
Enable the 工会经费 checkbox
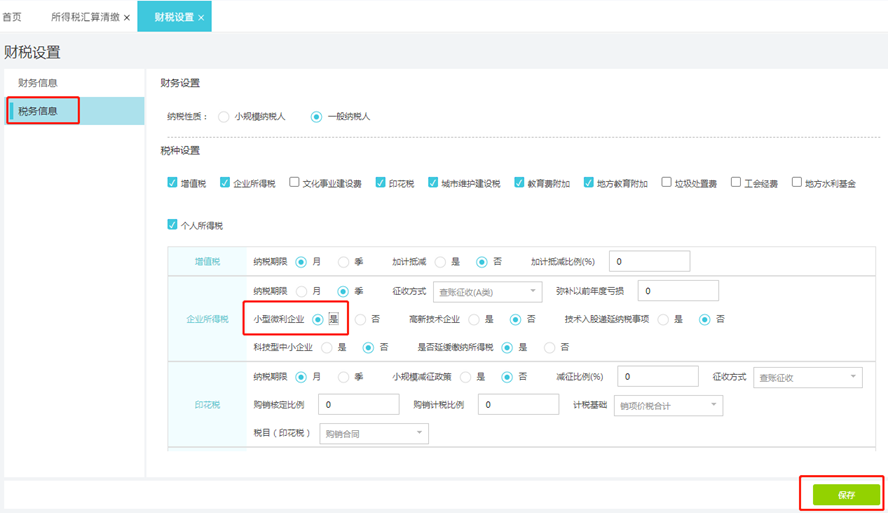tap(736, 183)
